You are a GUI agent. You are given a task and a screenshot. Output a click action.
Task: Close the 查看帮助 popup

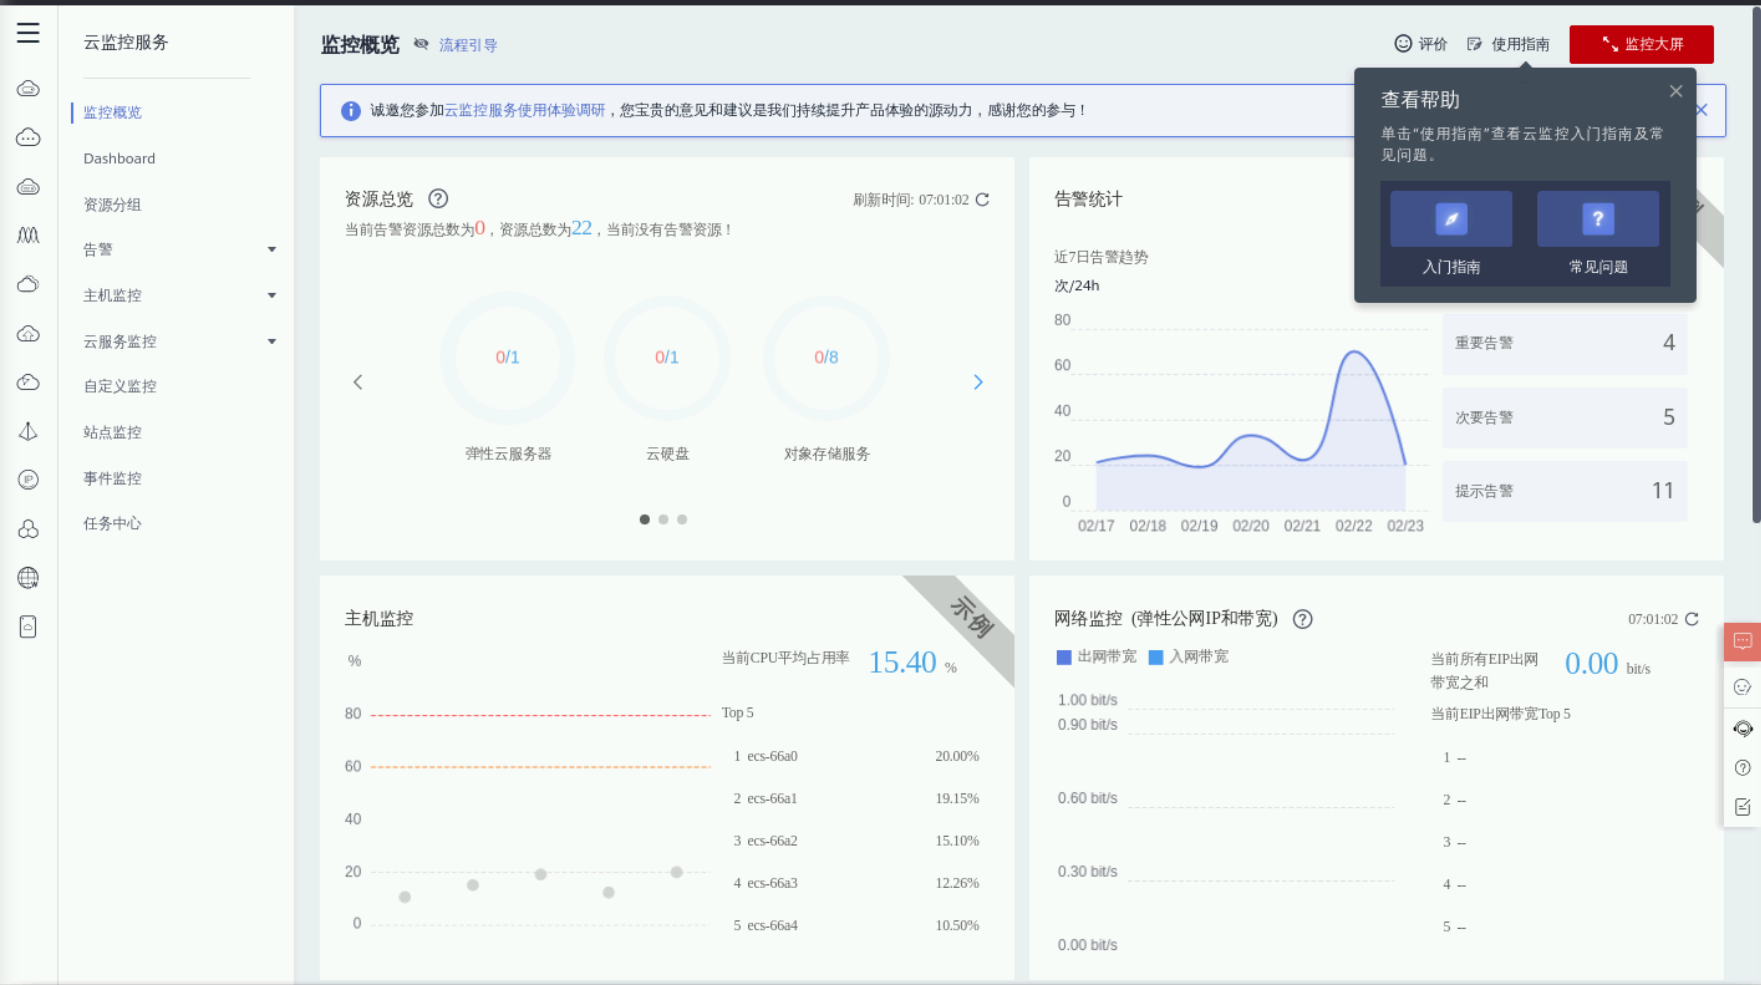point(1676,91)
